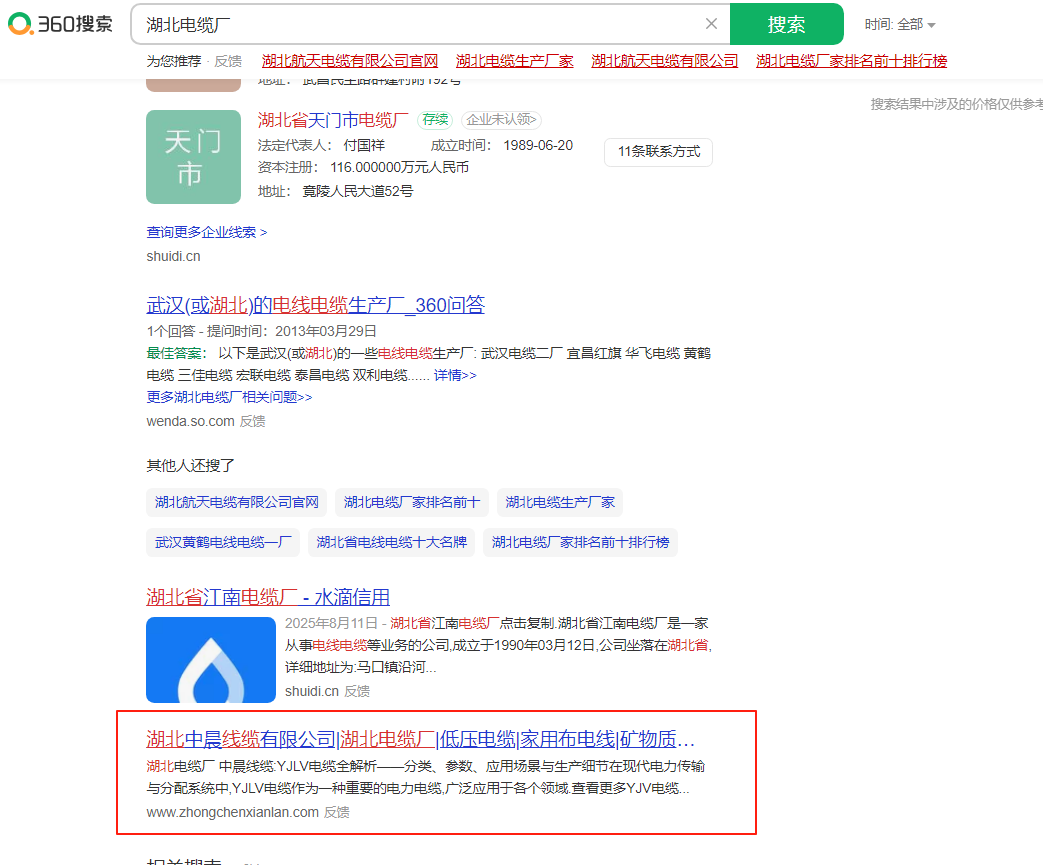
Task: Select related search 湖北省电线电缆十大名牌
Action: coord(391,543)
